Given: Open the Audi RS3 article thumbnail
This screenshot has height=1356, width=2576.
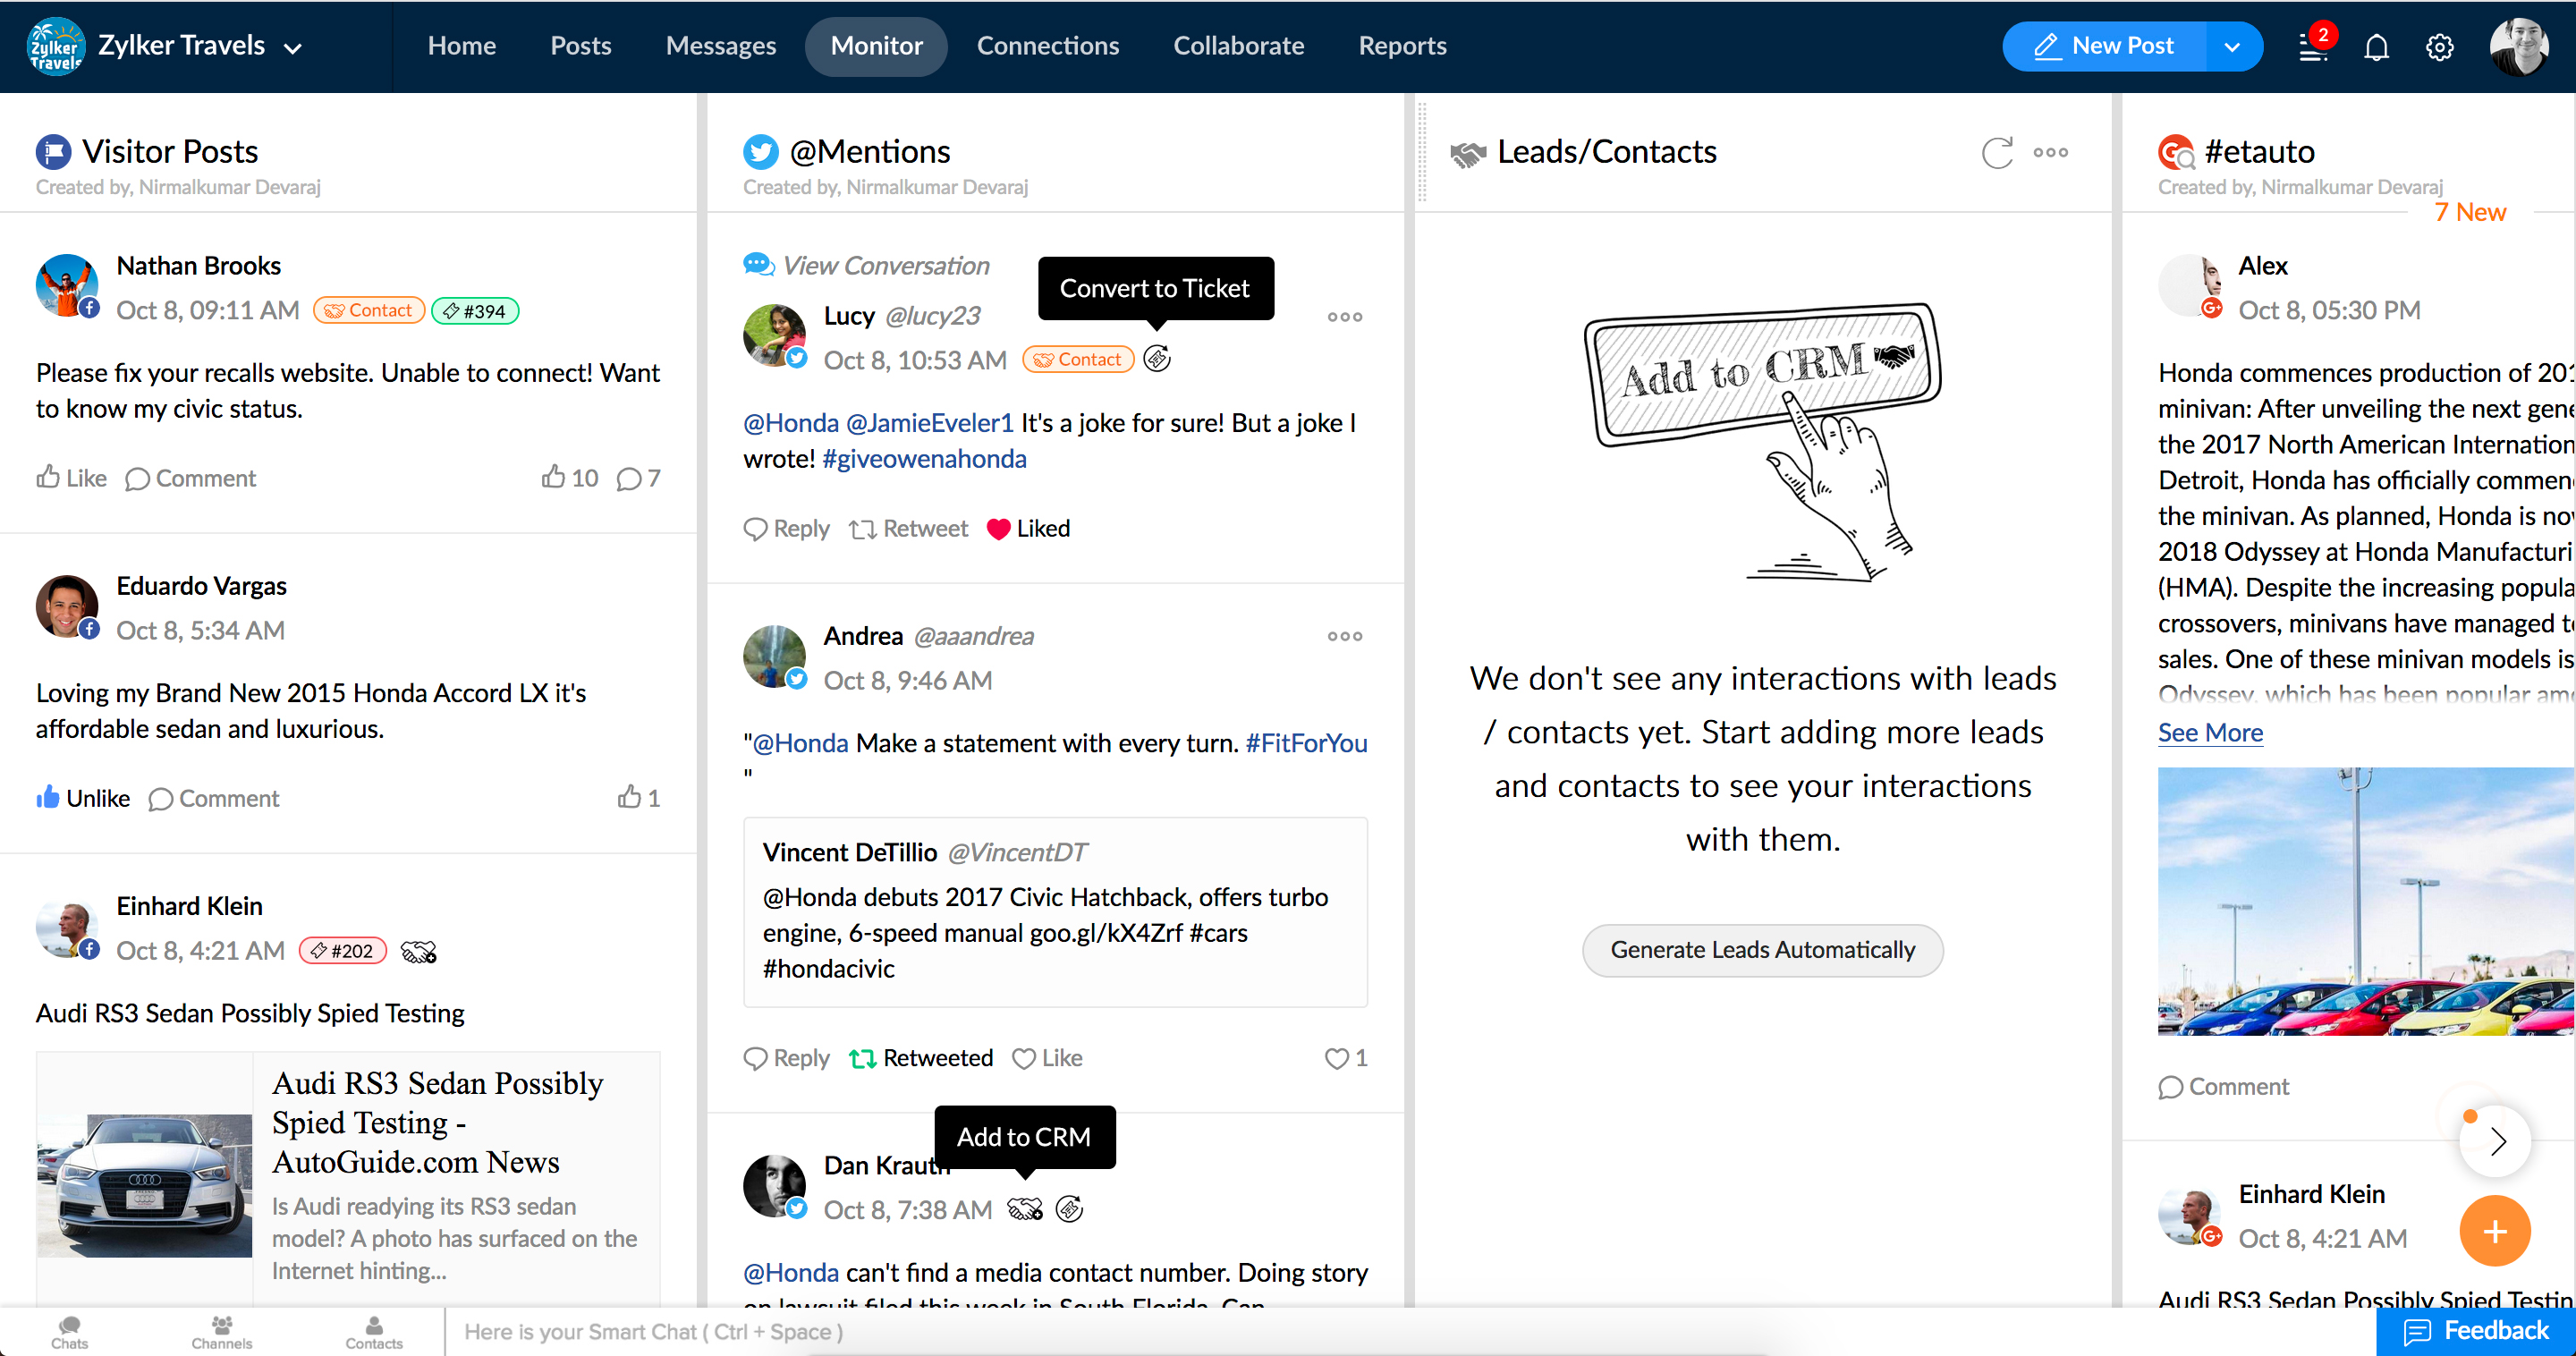Looking at the screenshot, I should coord(145,1184).
